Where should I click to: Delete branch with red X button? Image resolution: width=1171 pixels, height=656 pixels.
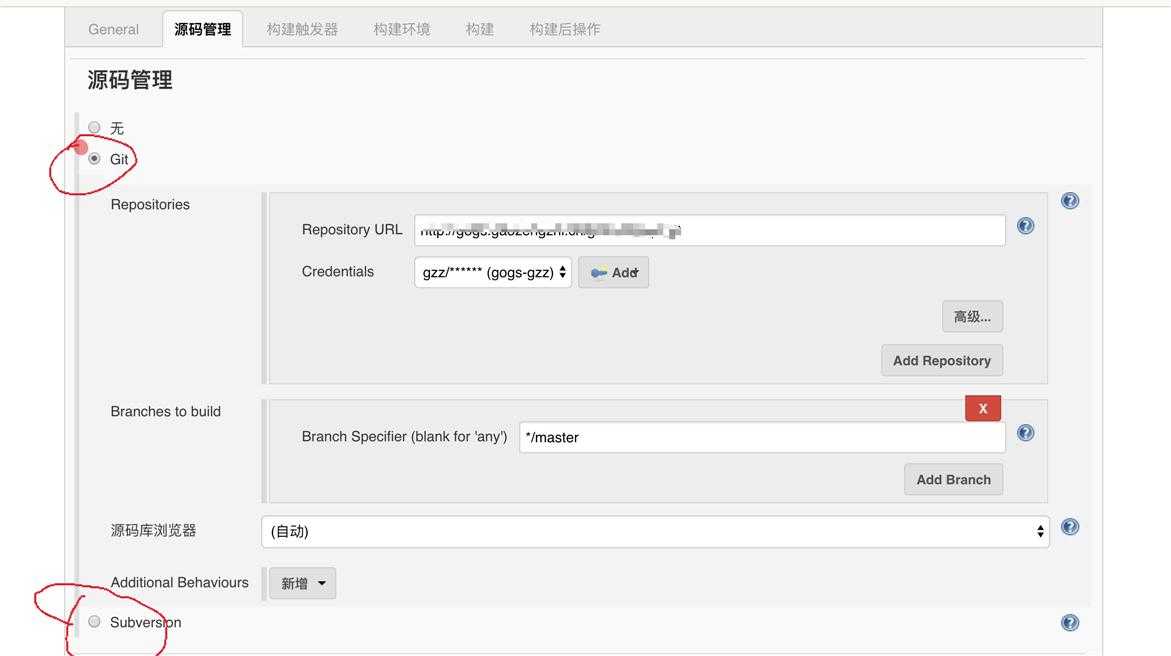(983, 409)
